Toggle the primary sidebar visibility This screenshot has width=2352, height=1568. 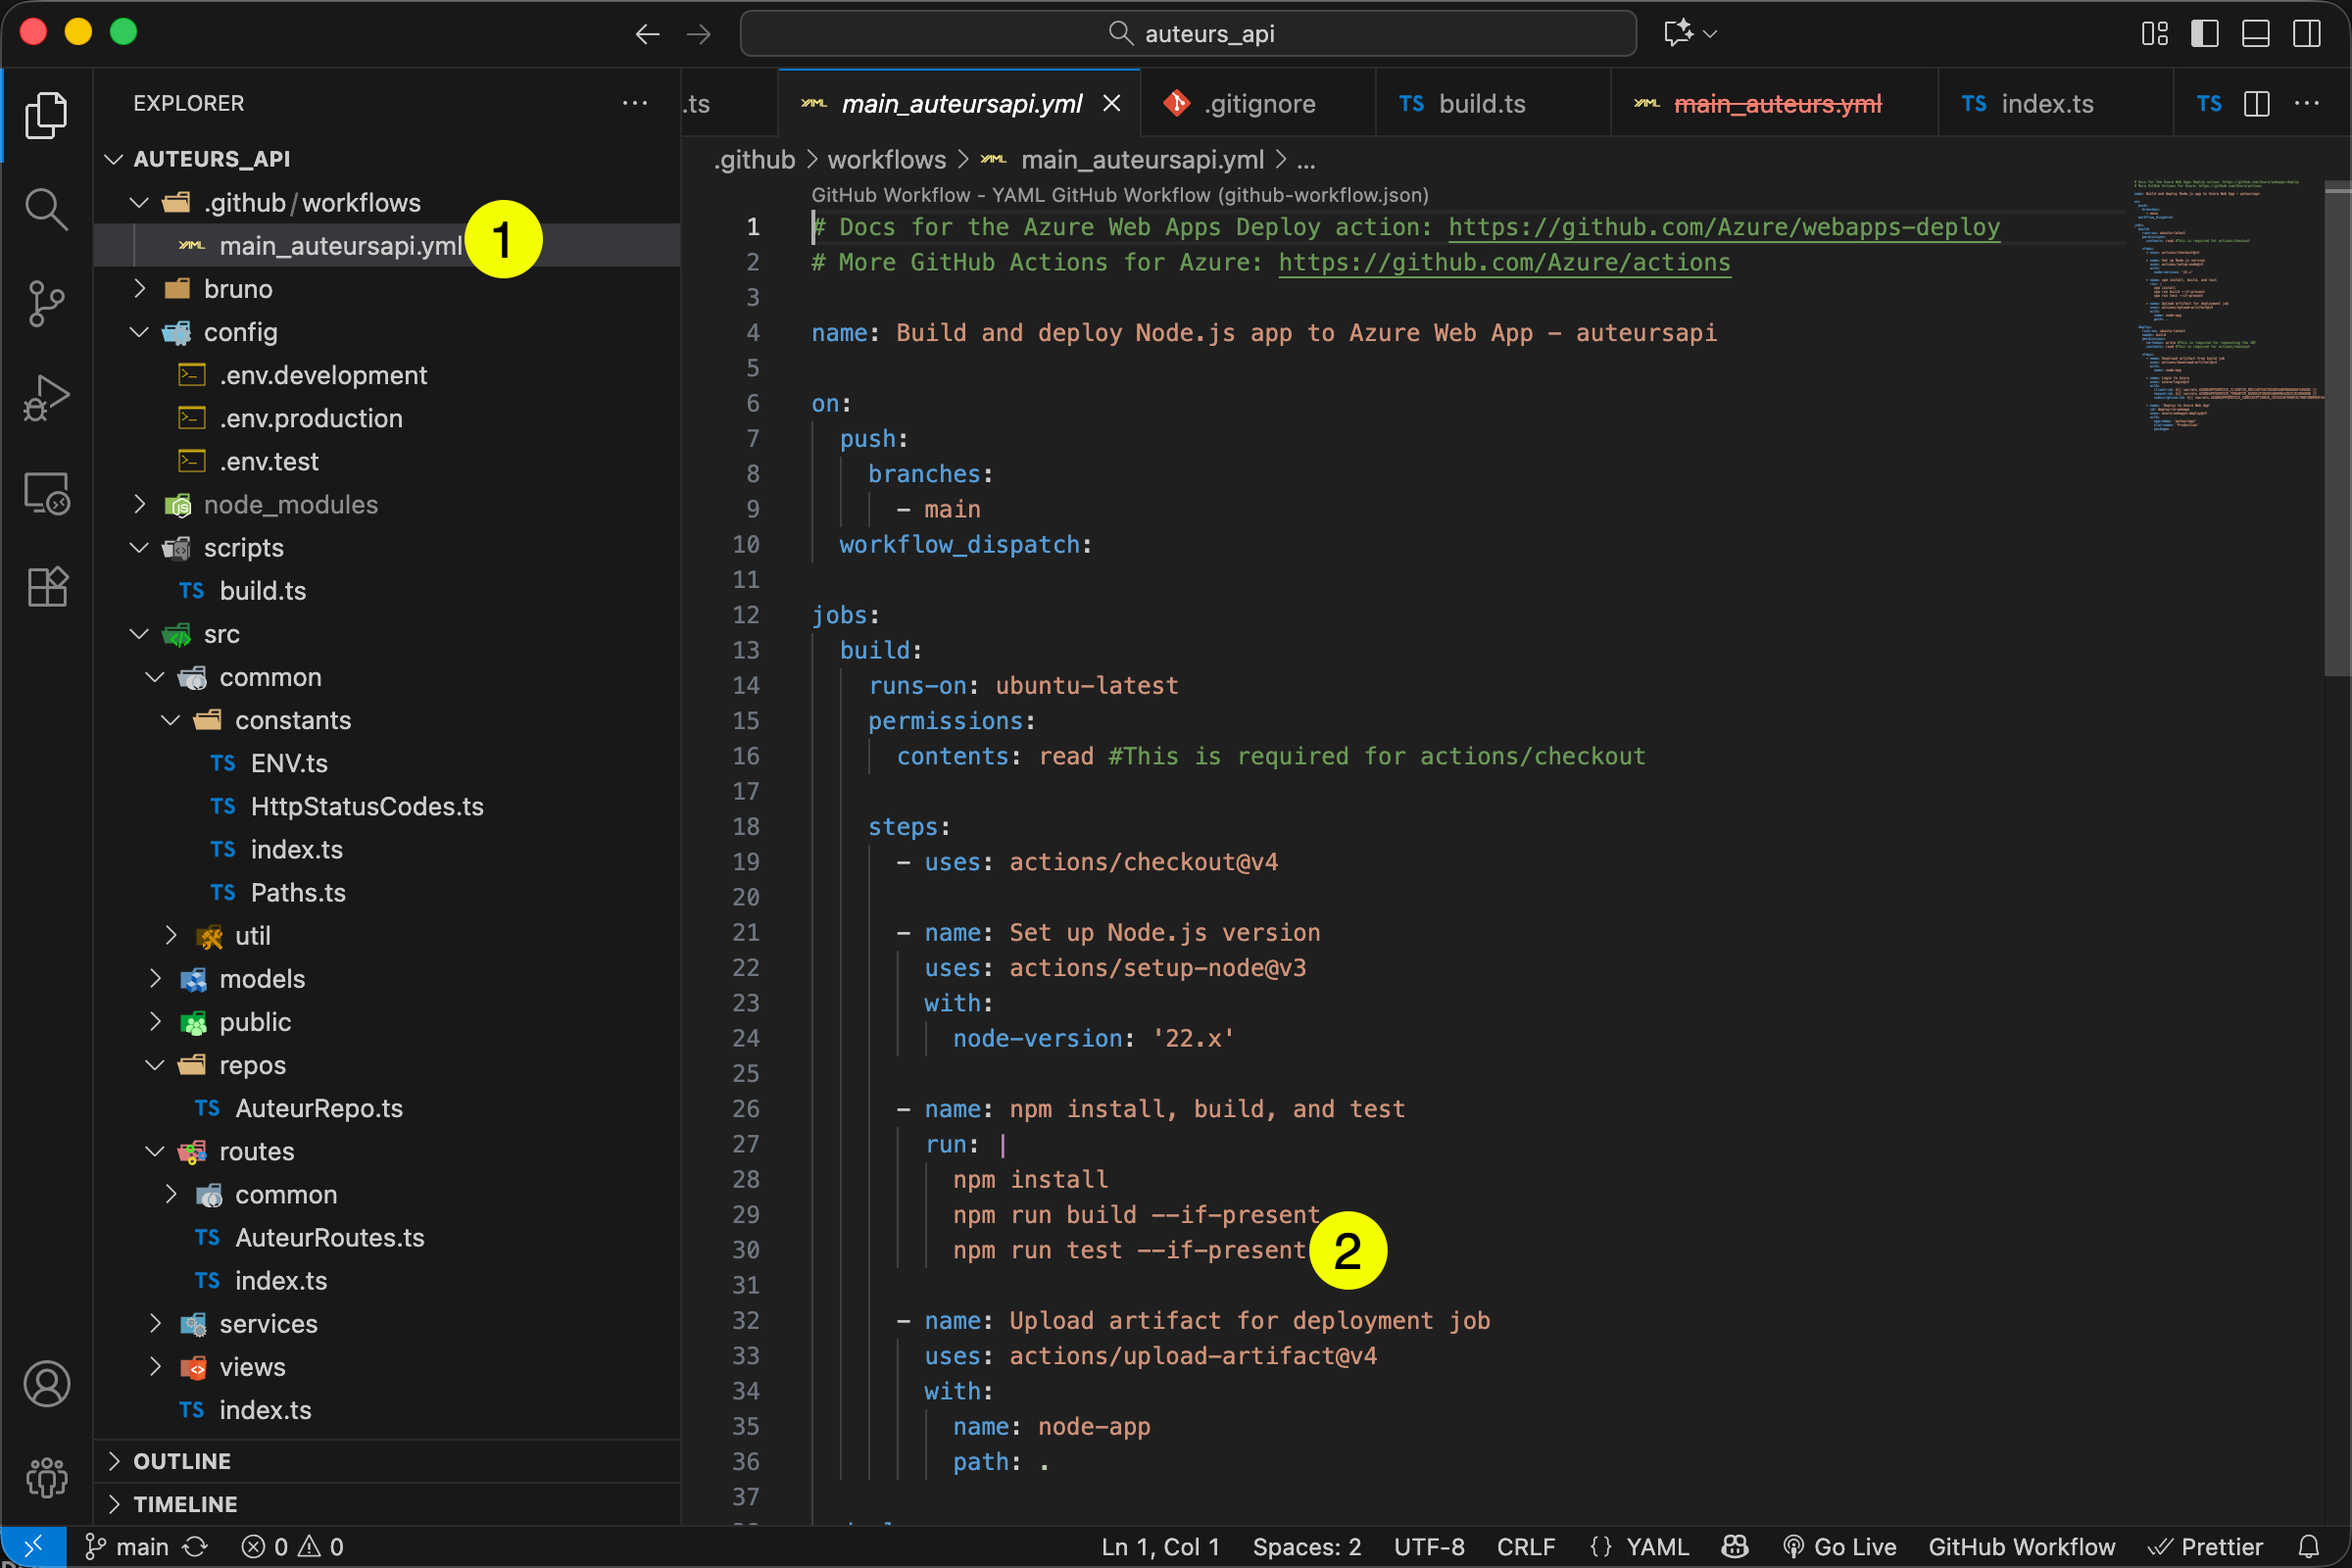(2204, 33)
